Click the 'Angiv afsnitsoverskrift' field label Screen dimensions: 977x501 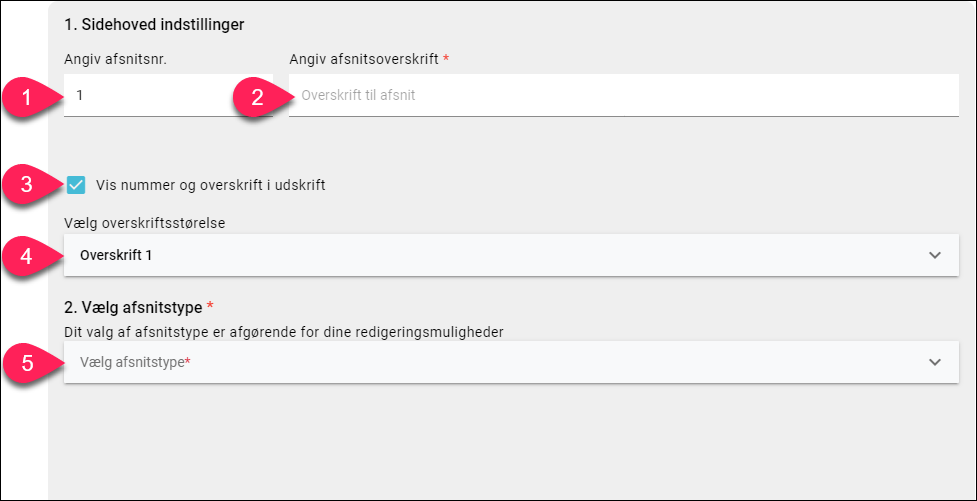coord(364,60)
